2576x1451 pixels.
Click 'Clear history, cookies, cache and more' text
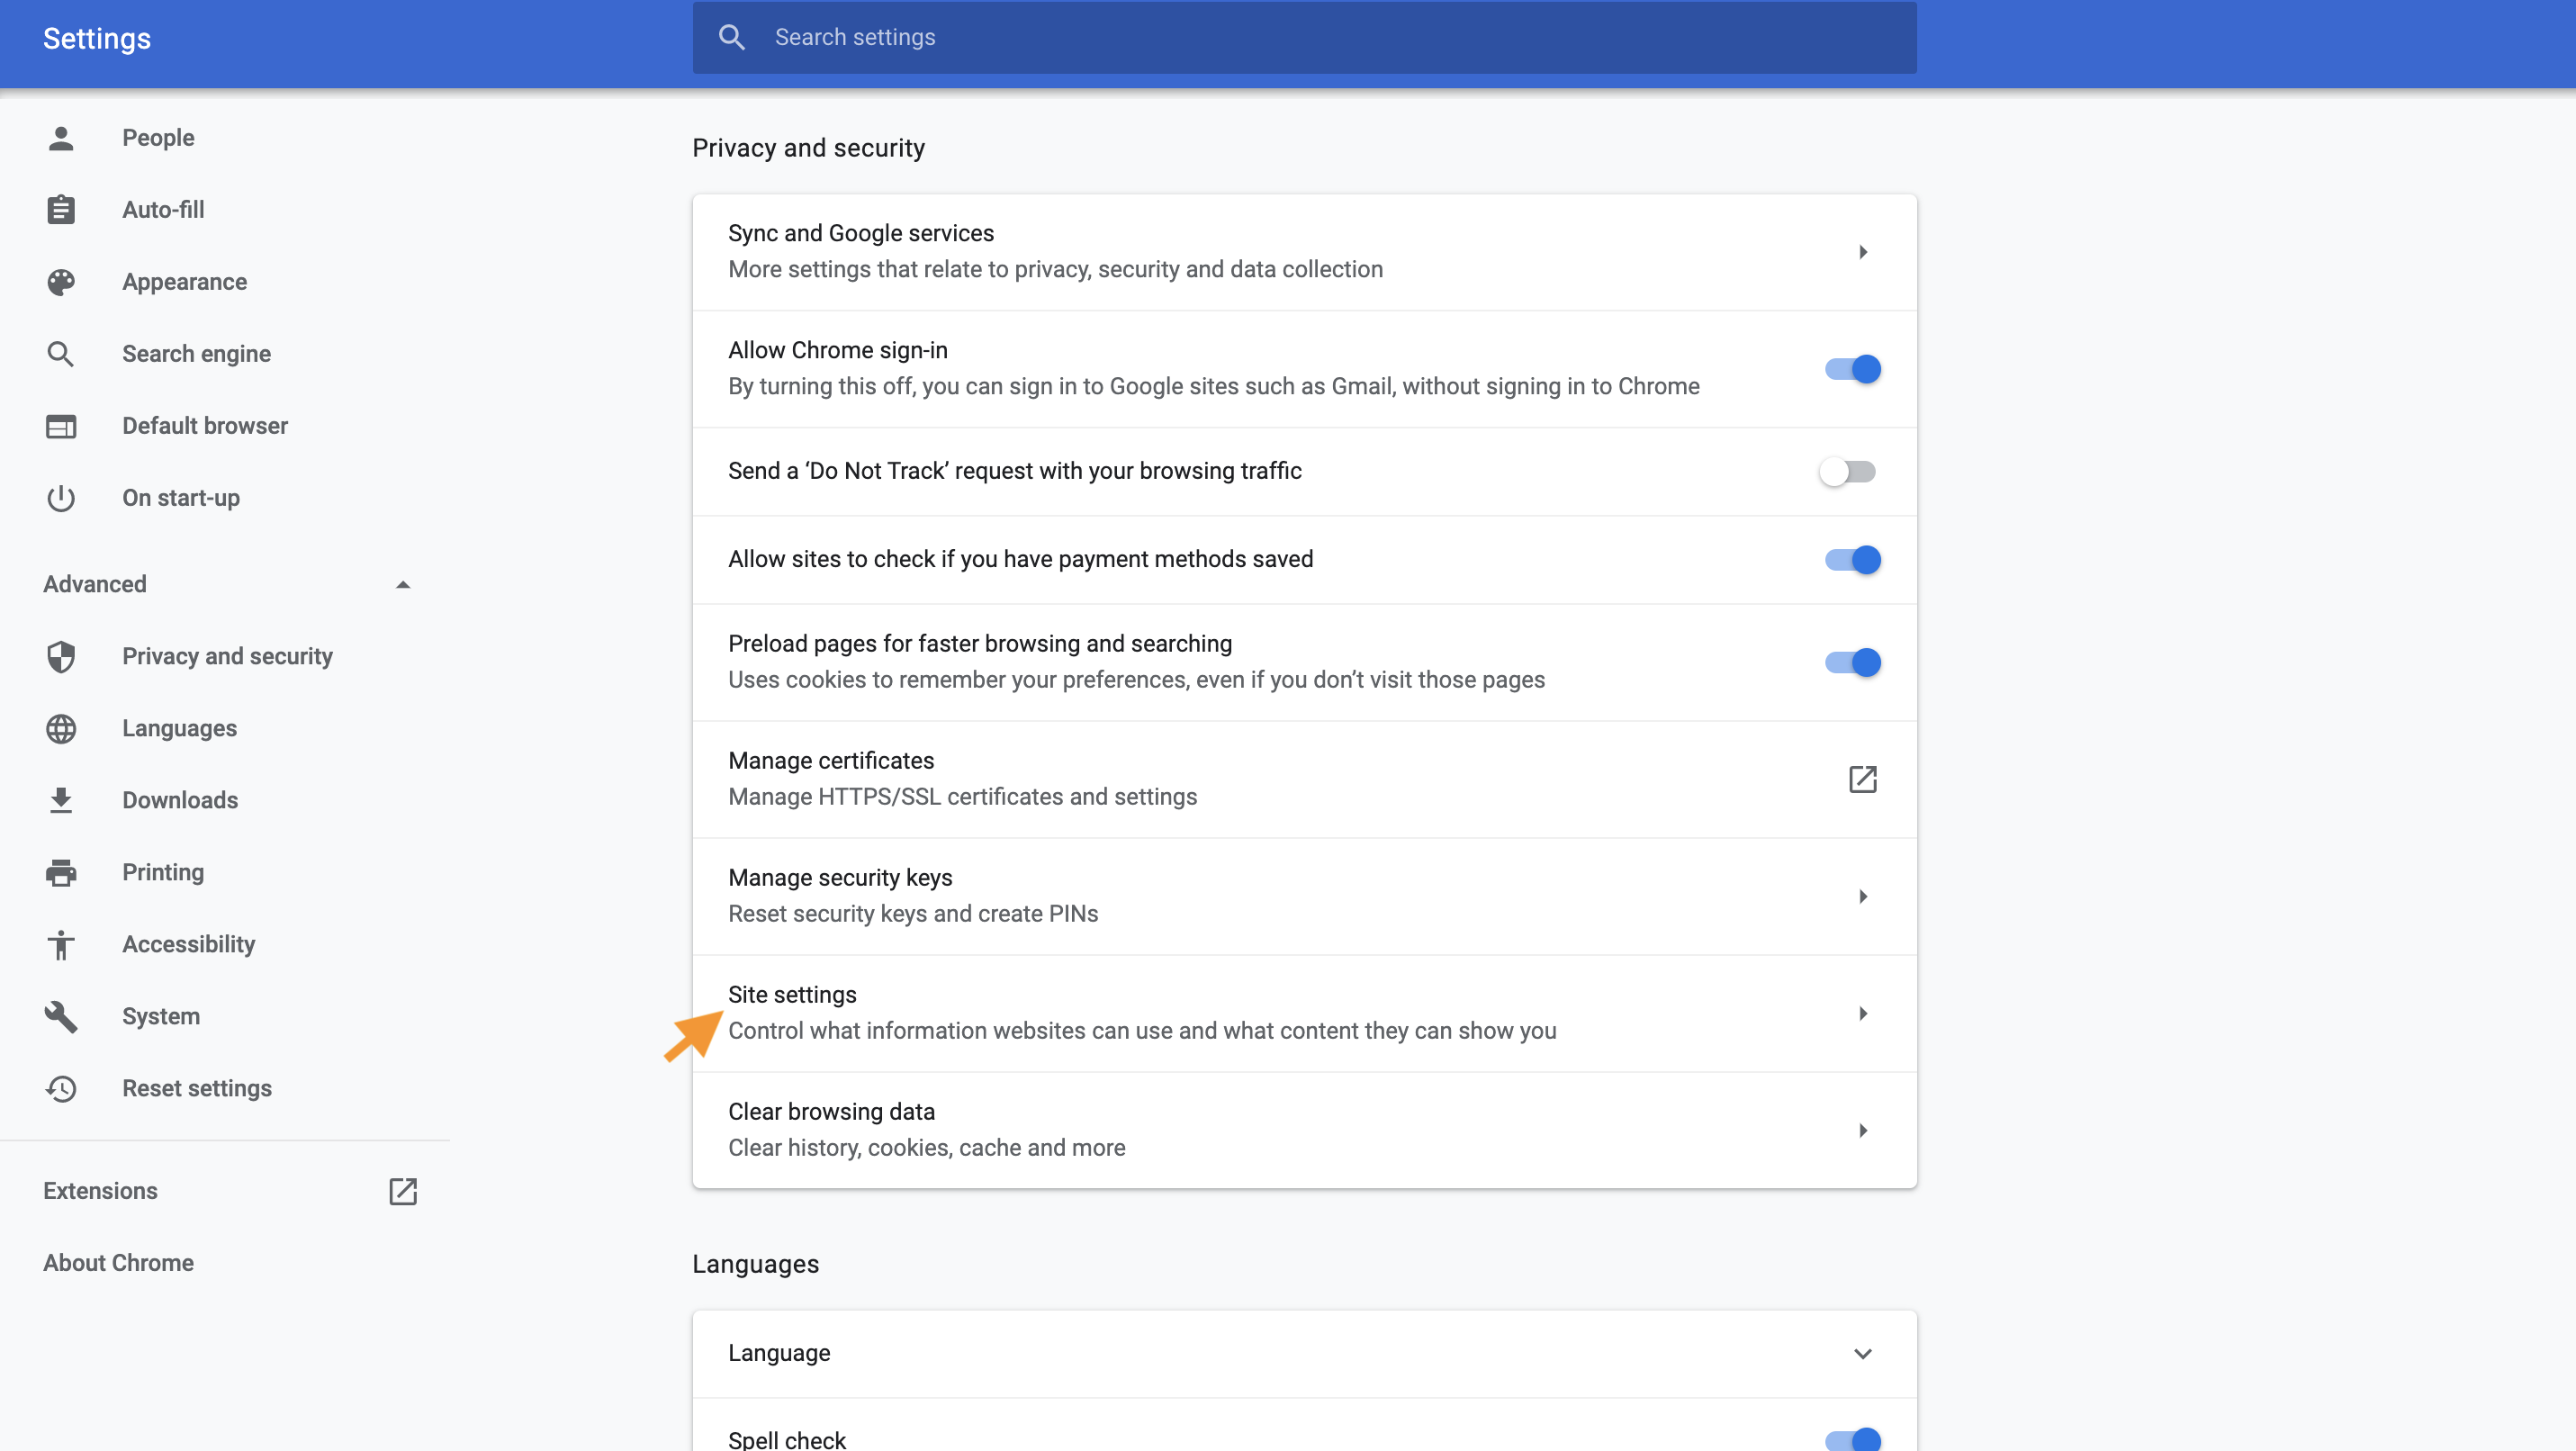pos(927,1148)
